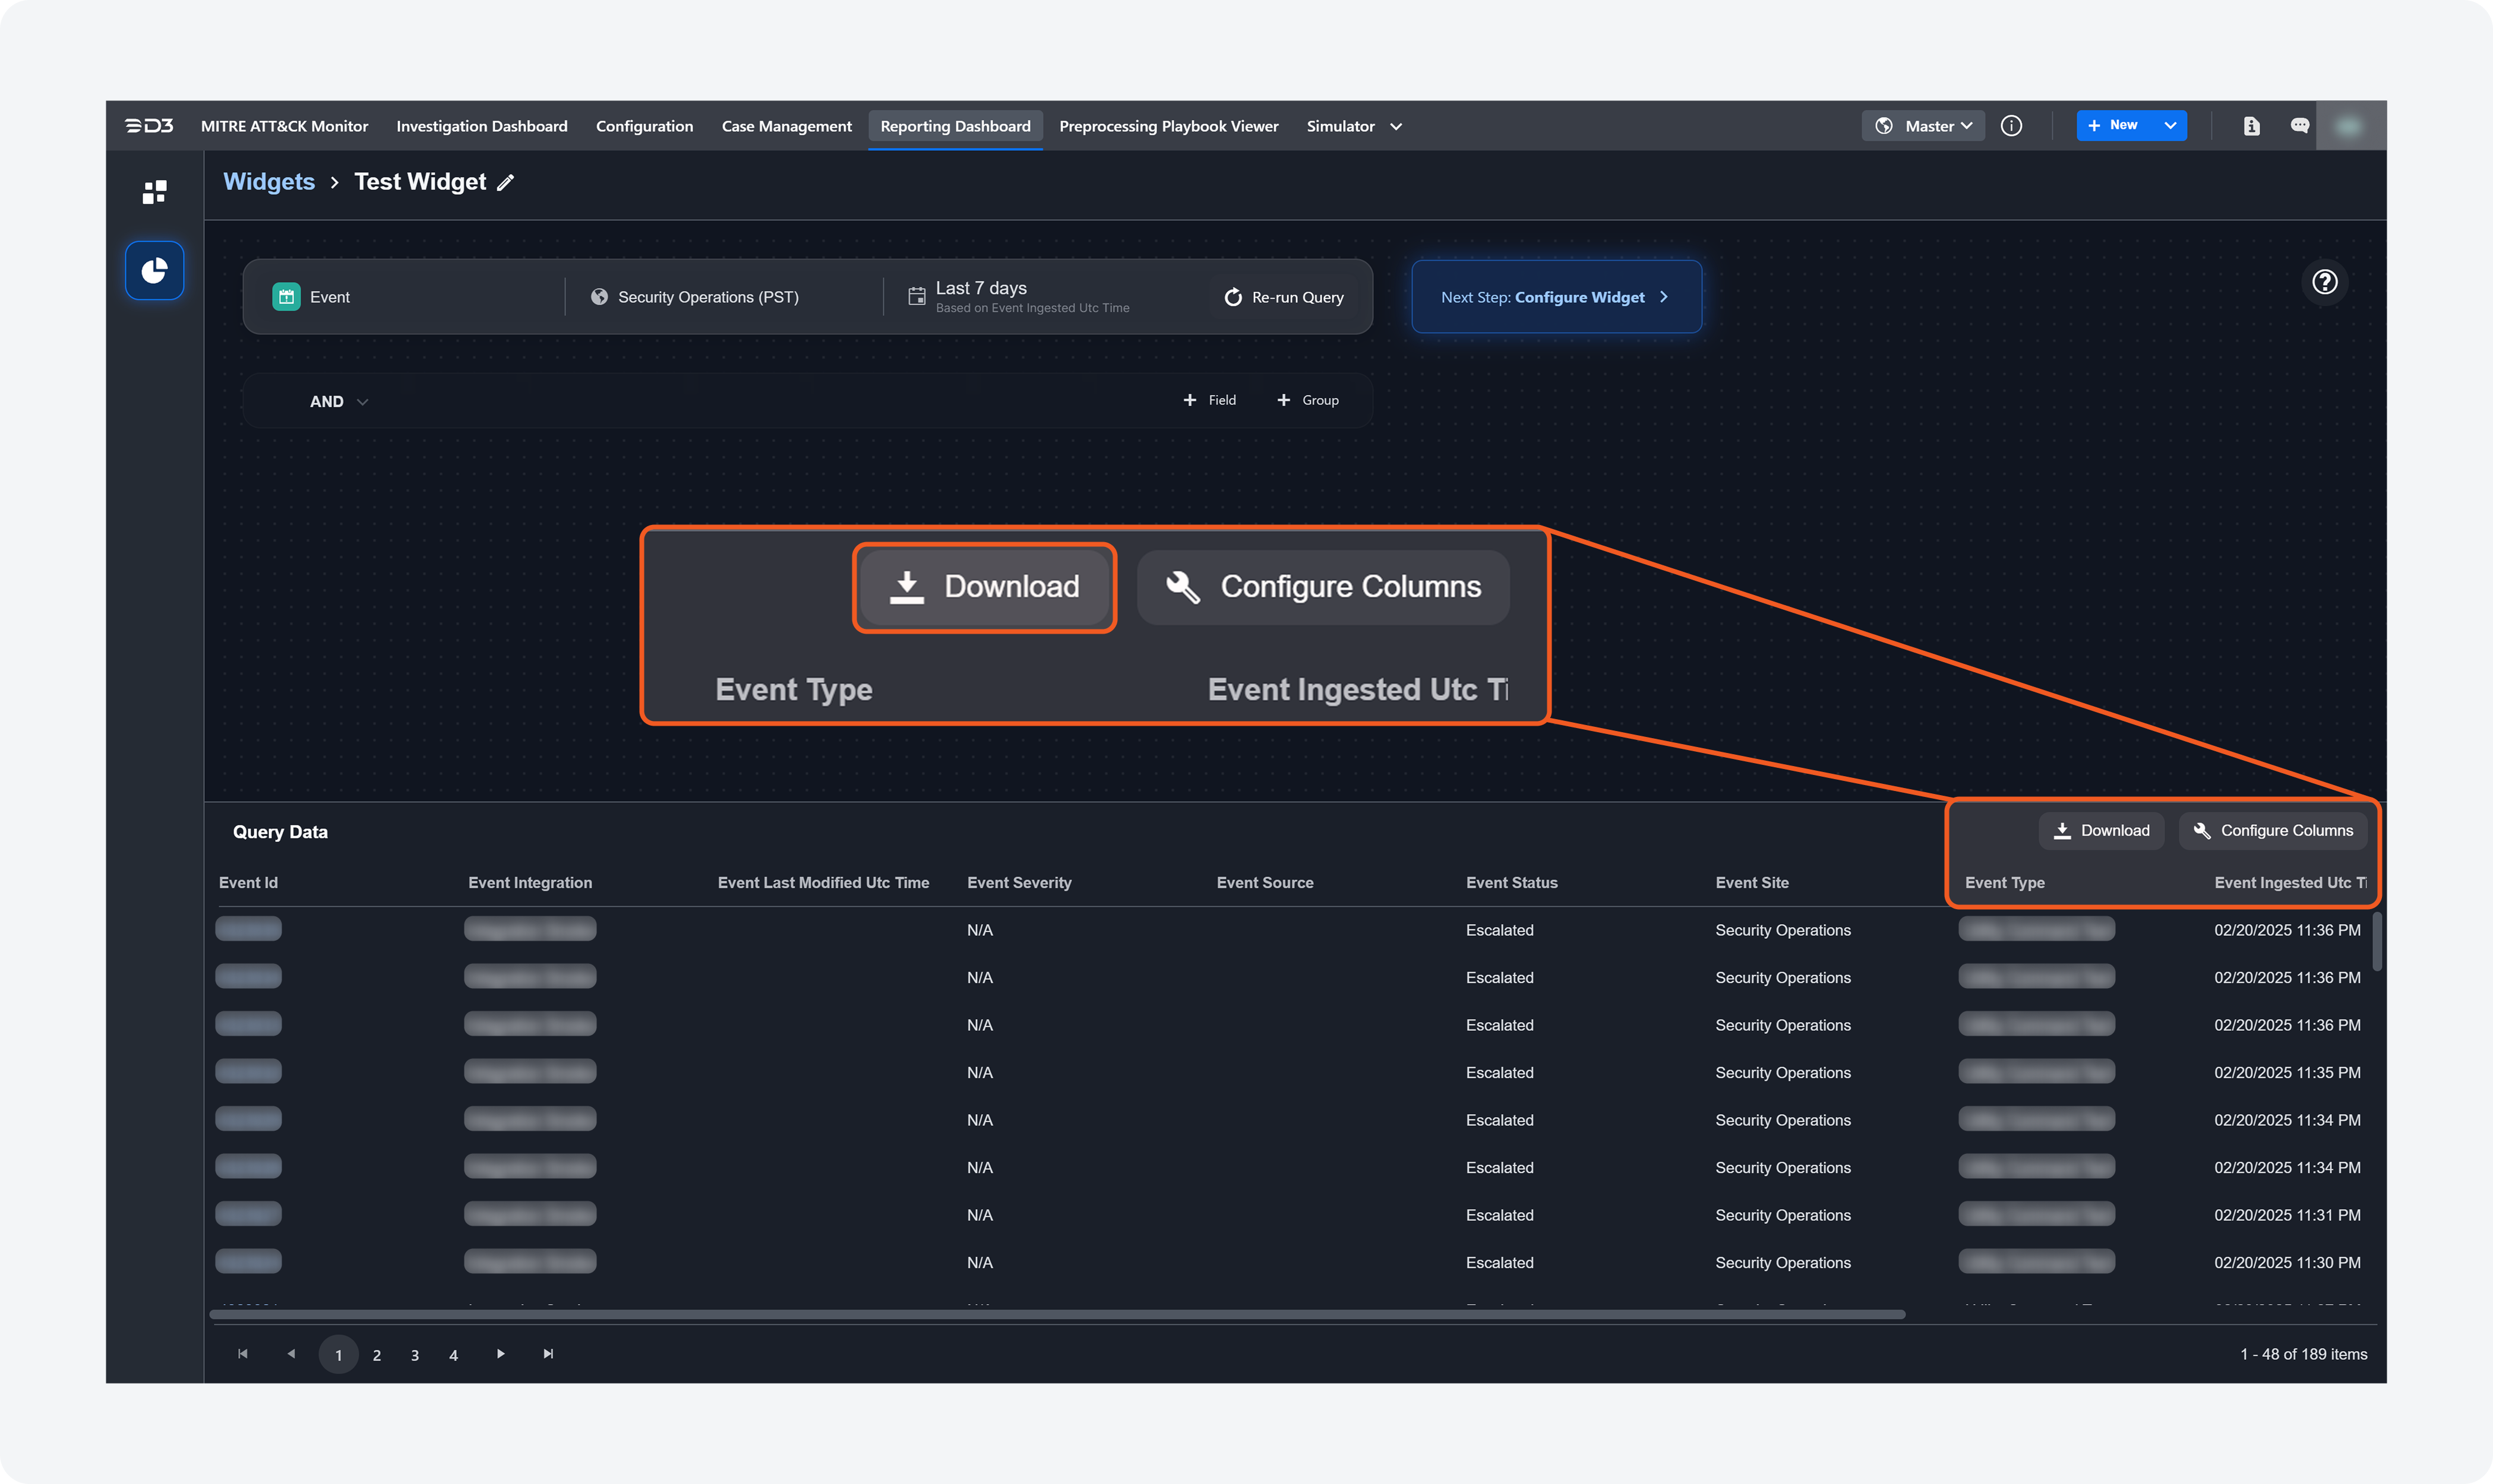Open the dashboard grid sidebar icon

[x=154, y=192]
